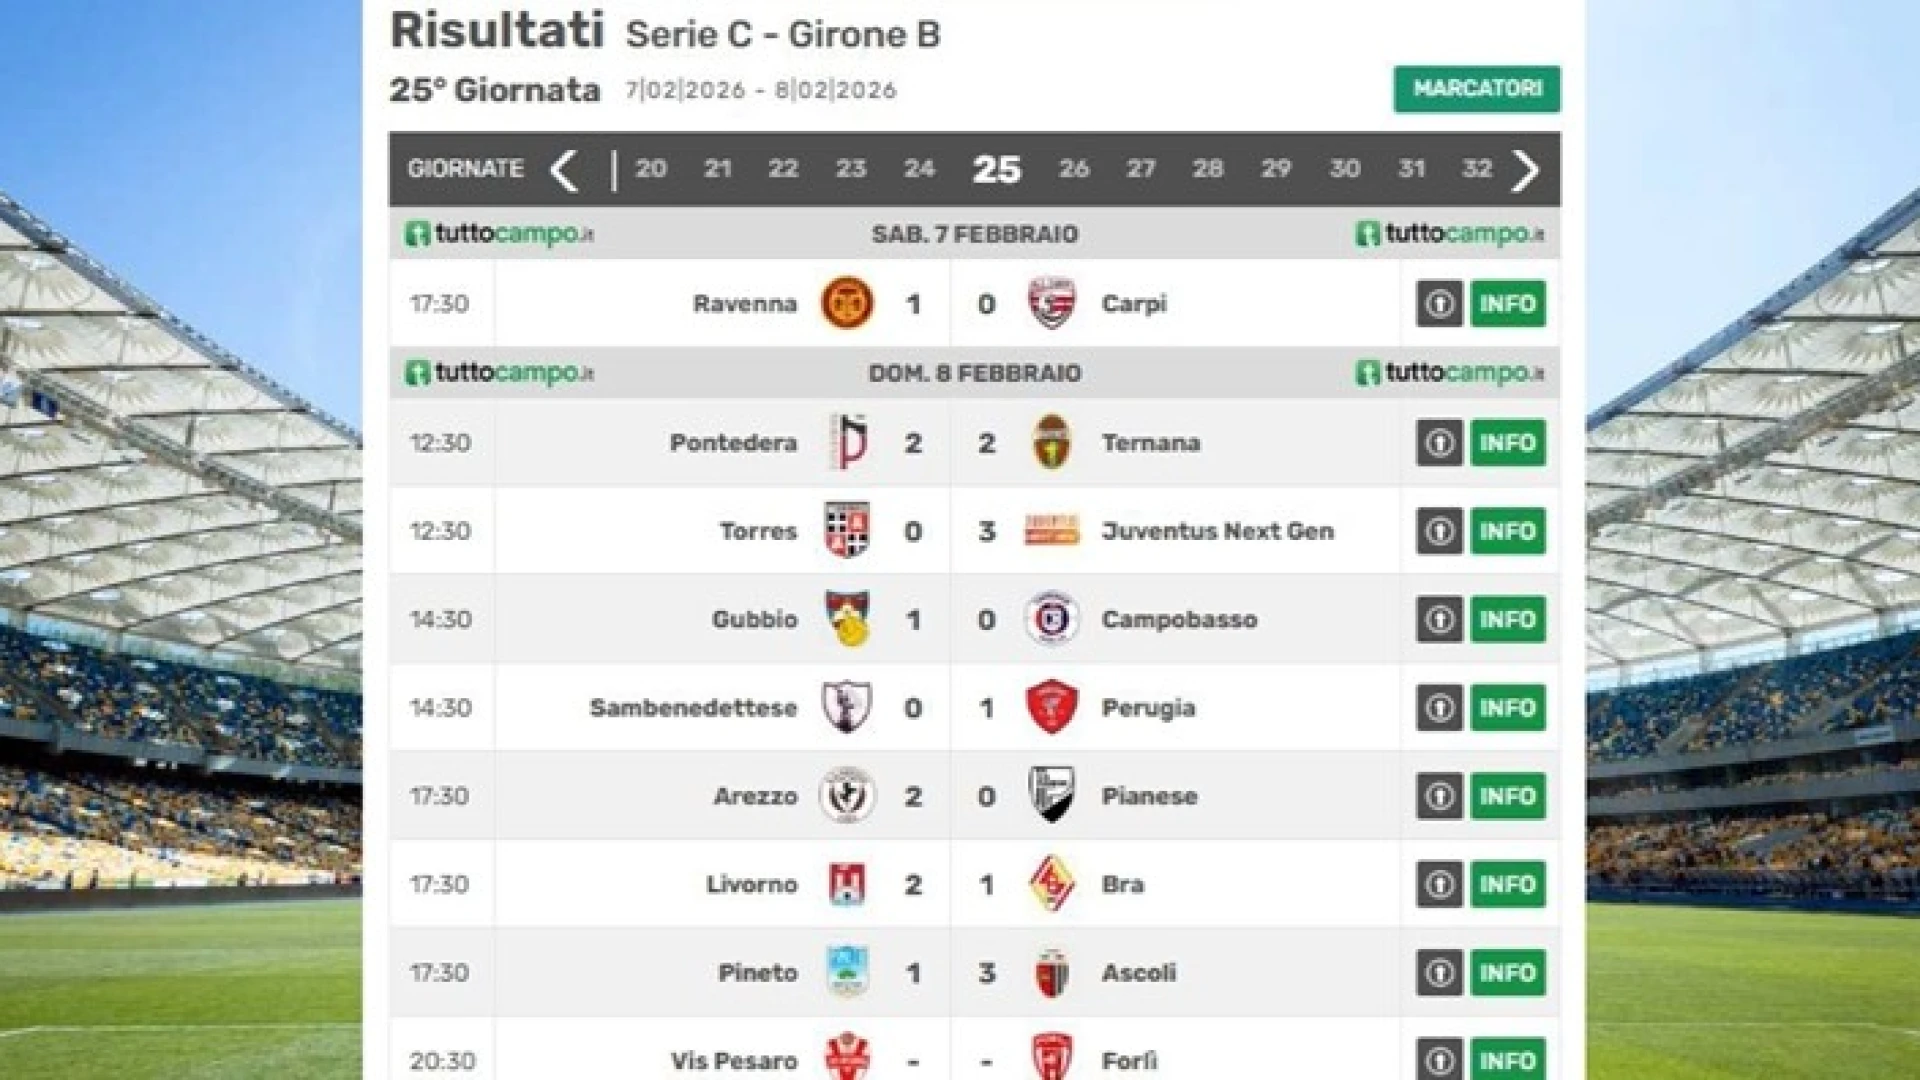Click the Juventus Next Gen logo
Viewport: 1920px width, 1080px height.
tap(1051, 531)
